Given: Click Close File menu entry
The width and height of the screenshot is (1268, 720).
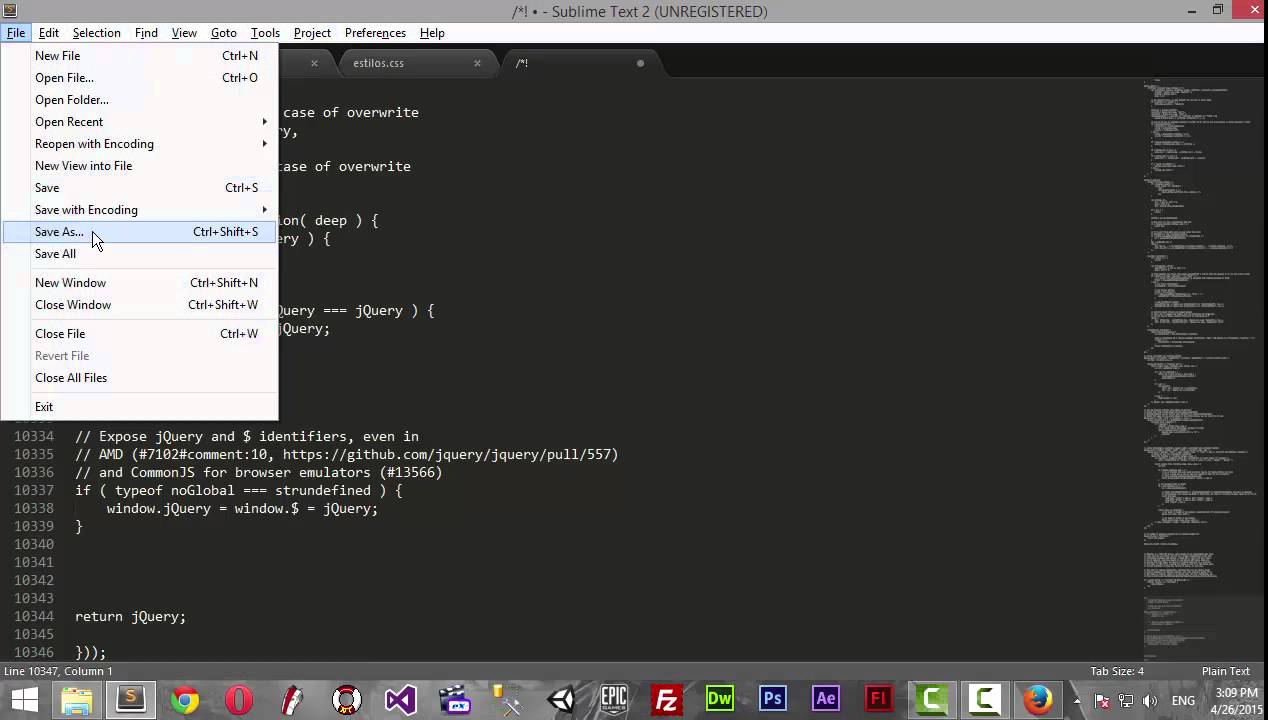Looking at the screenshot, I should pos(140,334).
